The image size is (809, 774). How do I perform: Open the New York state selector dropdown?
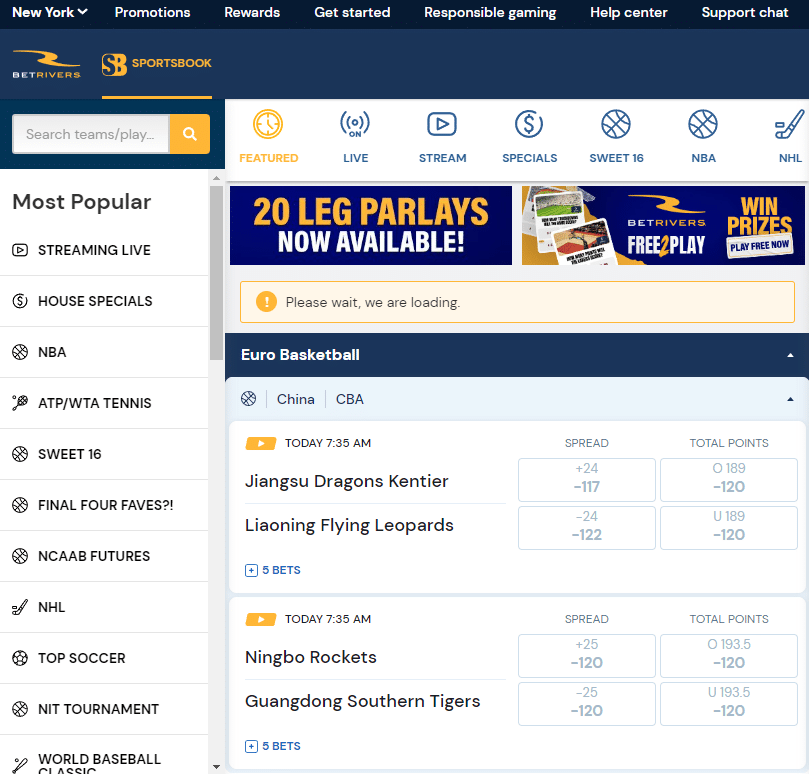tap(48, 13)
